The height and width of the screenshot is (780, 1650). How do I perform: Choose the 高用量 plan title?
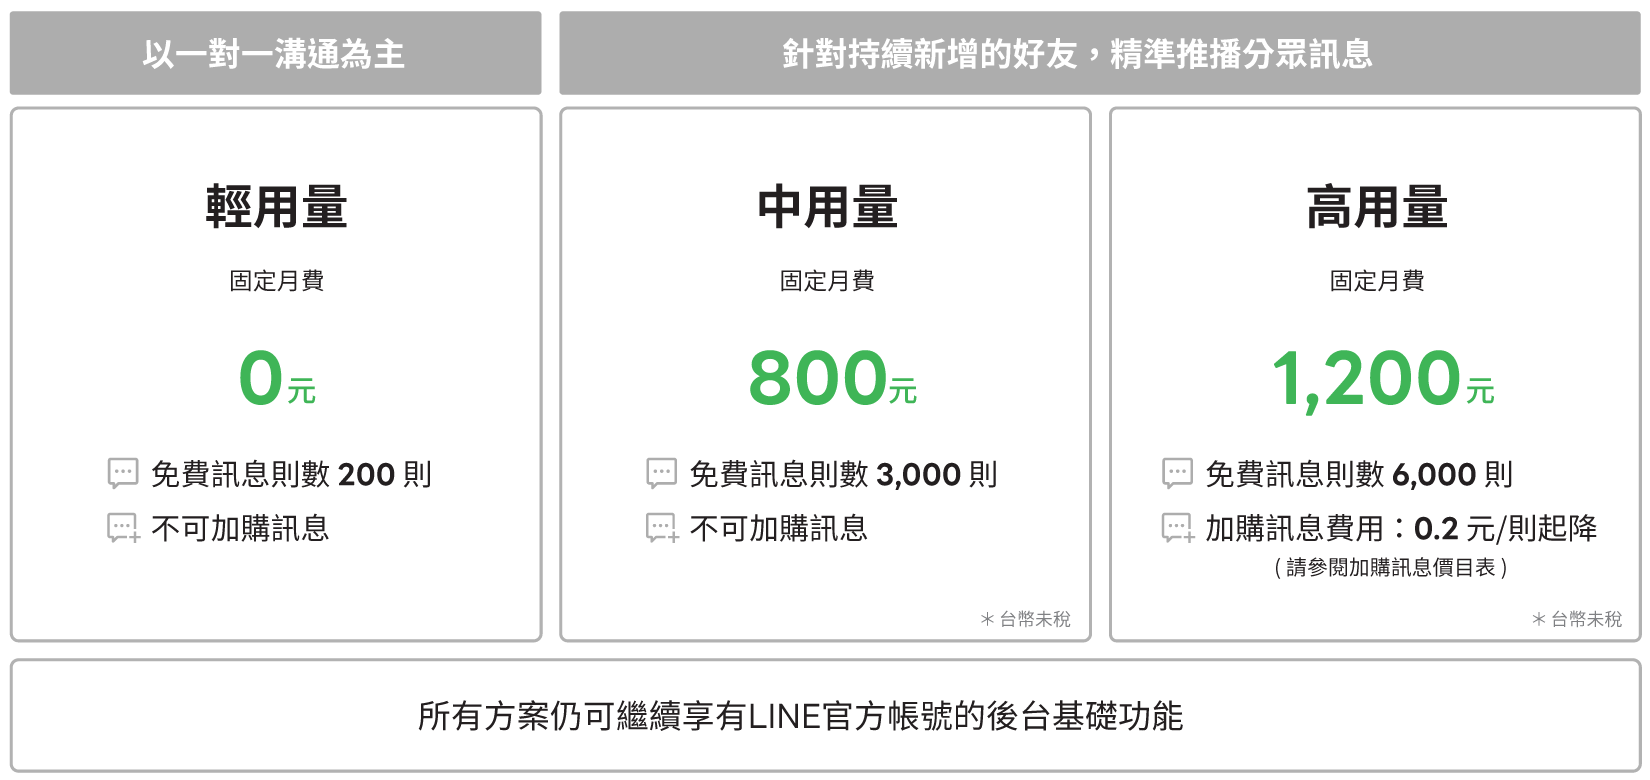[1376, 207]
